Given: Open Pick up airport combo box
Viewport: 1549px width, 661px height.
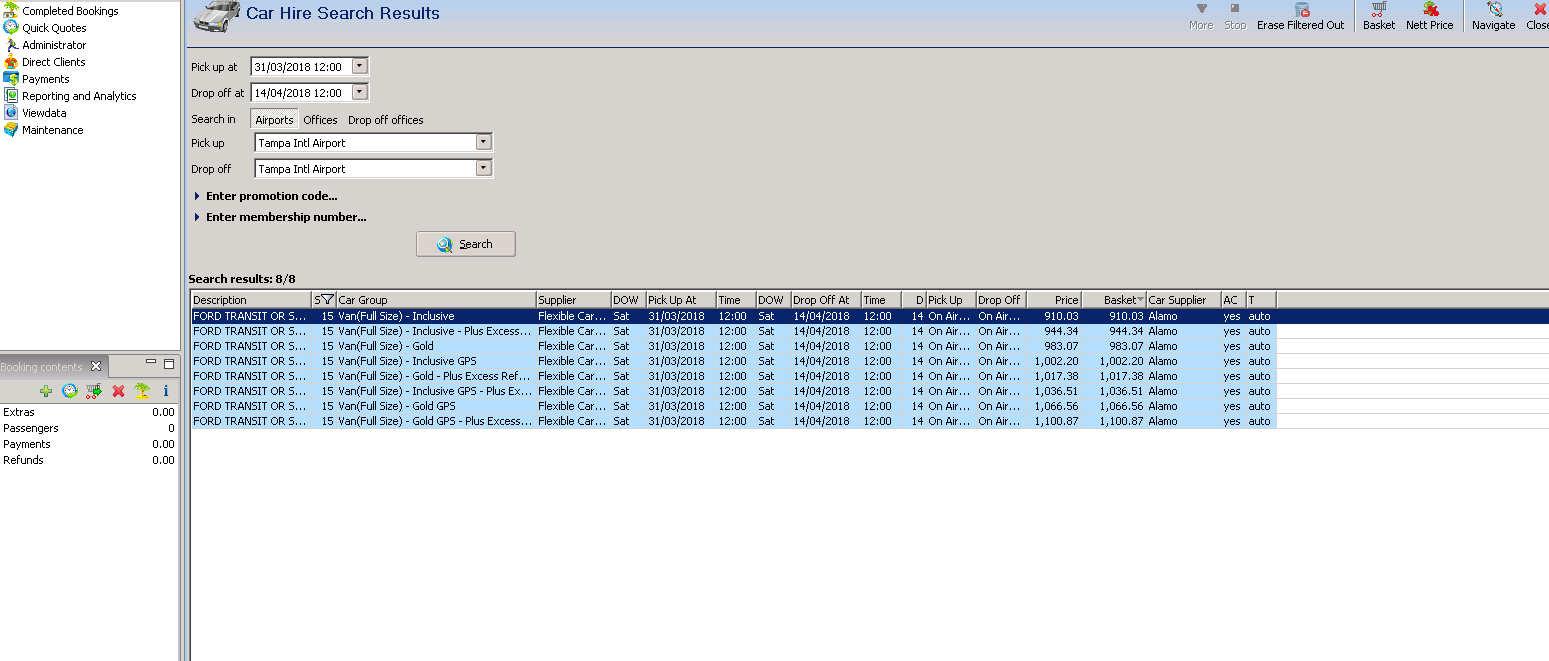Looking at the screenshot, I should pos(483,142).
